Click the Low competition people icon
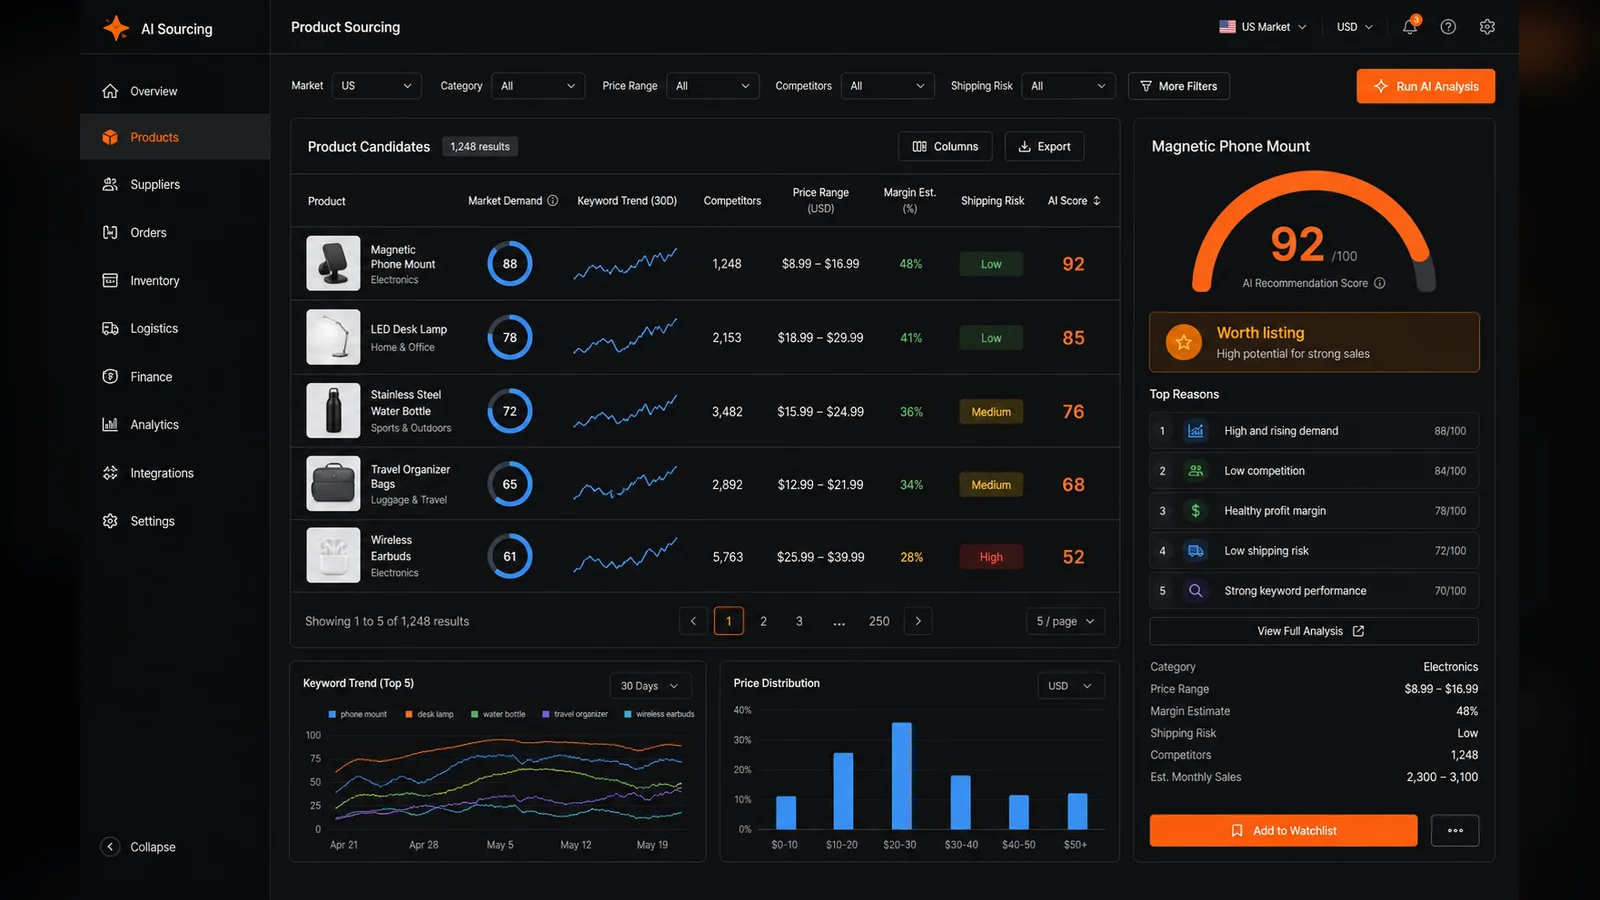This screenshot has height=900, width=1600. pyautogui.click(x=1195, y=471)
